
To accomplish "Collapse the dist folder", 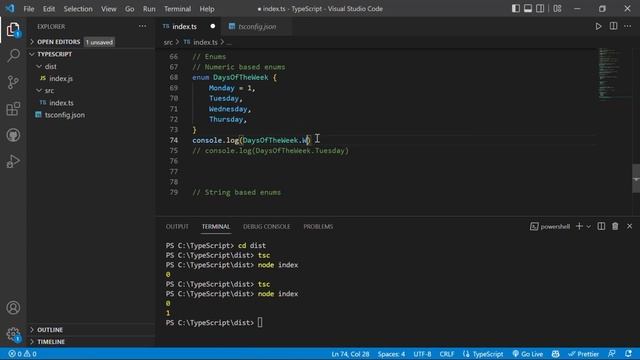I will [x=91, y=67].
